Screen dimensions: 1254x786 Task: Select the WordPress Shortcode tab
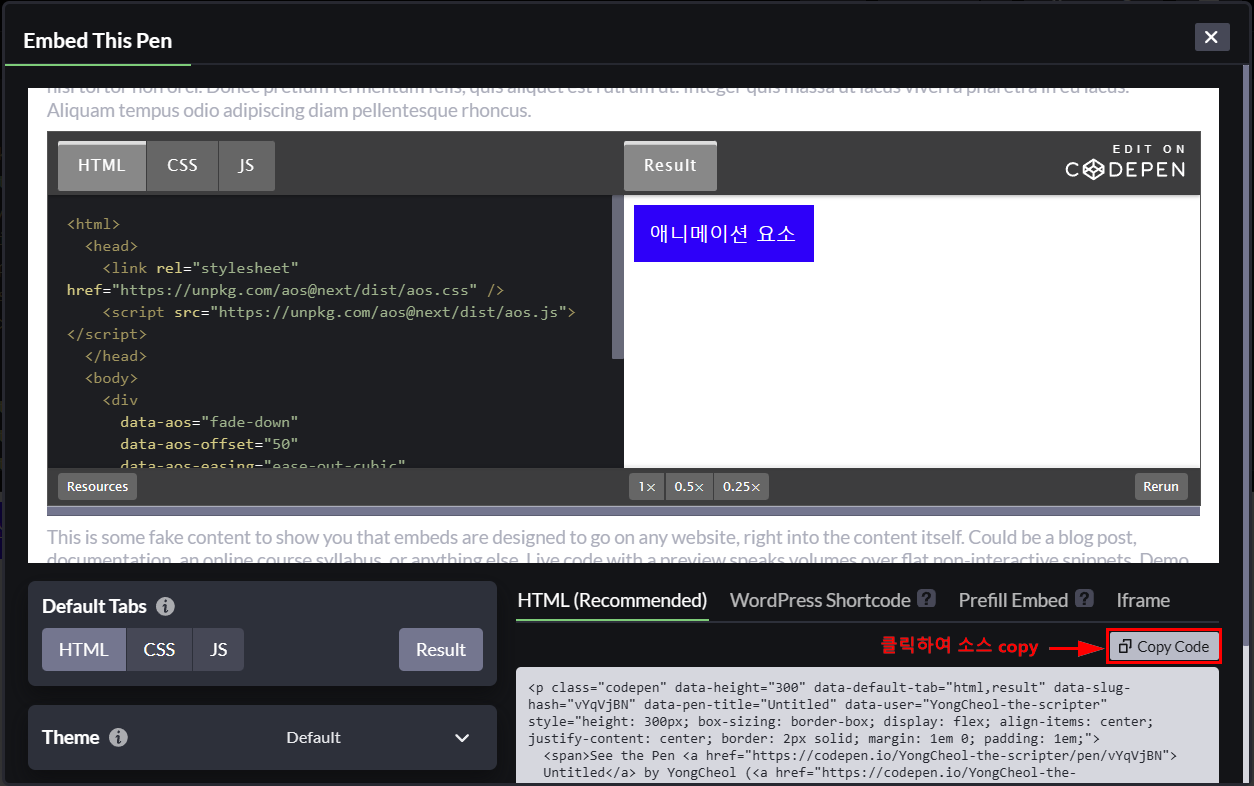coord(819,600)
